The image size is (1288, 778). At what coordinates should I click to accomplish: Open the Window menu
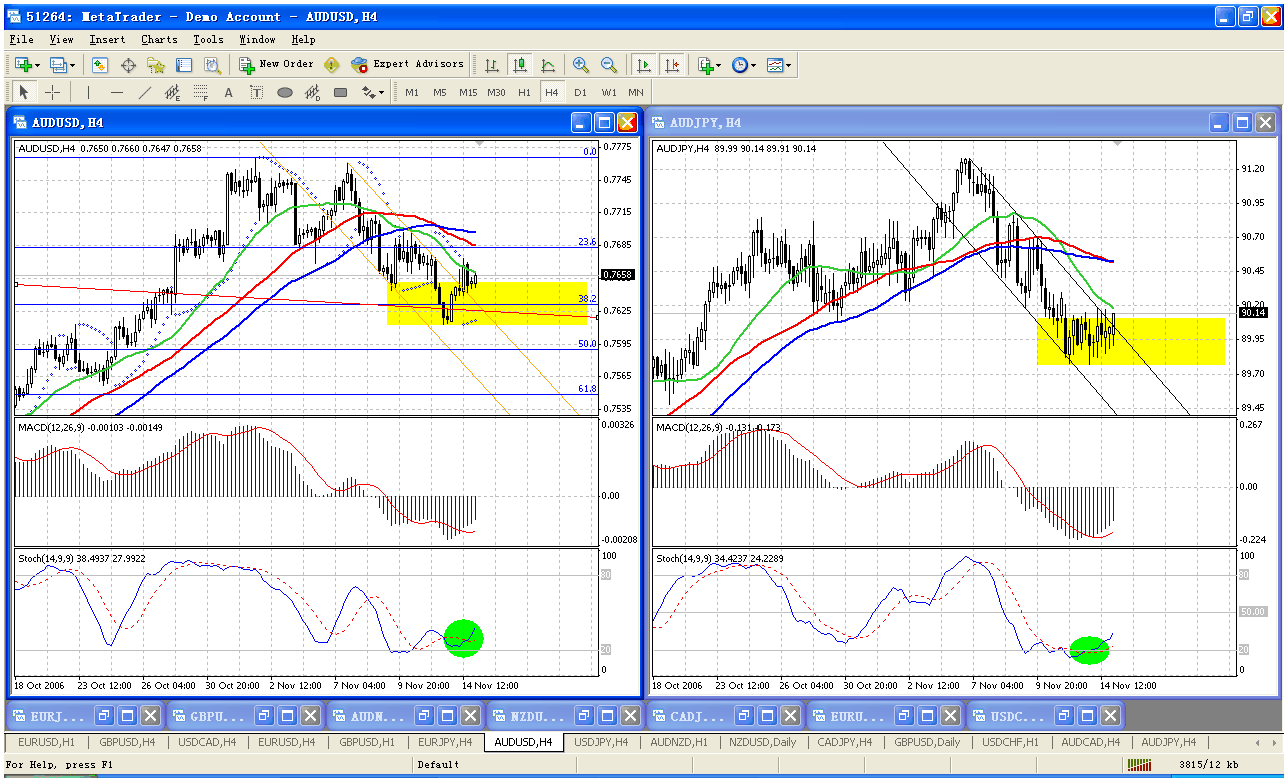pyautogui.click(x=257, y=40)
